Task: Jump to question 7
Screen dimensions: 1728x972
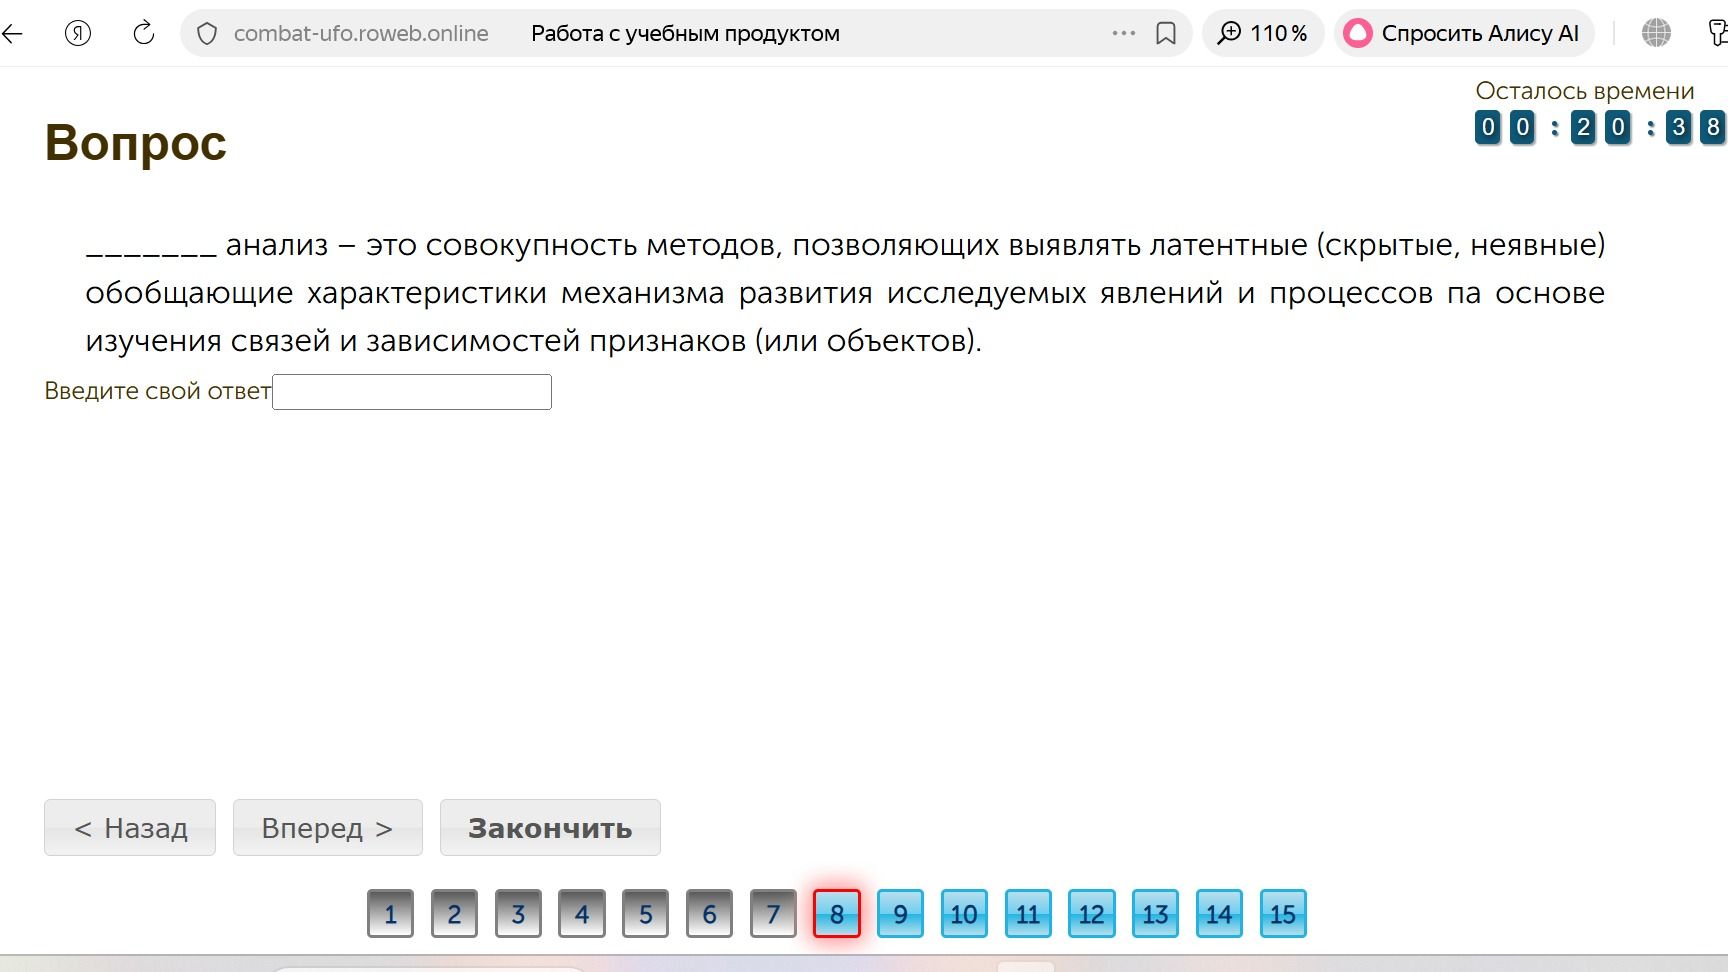Action: click(x=773, y=914)
